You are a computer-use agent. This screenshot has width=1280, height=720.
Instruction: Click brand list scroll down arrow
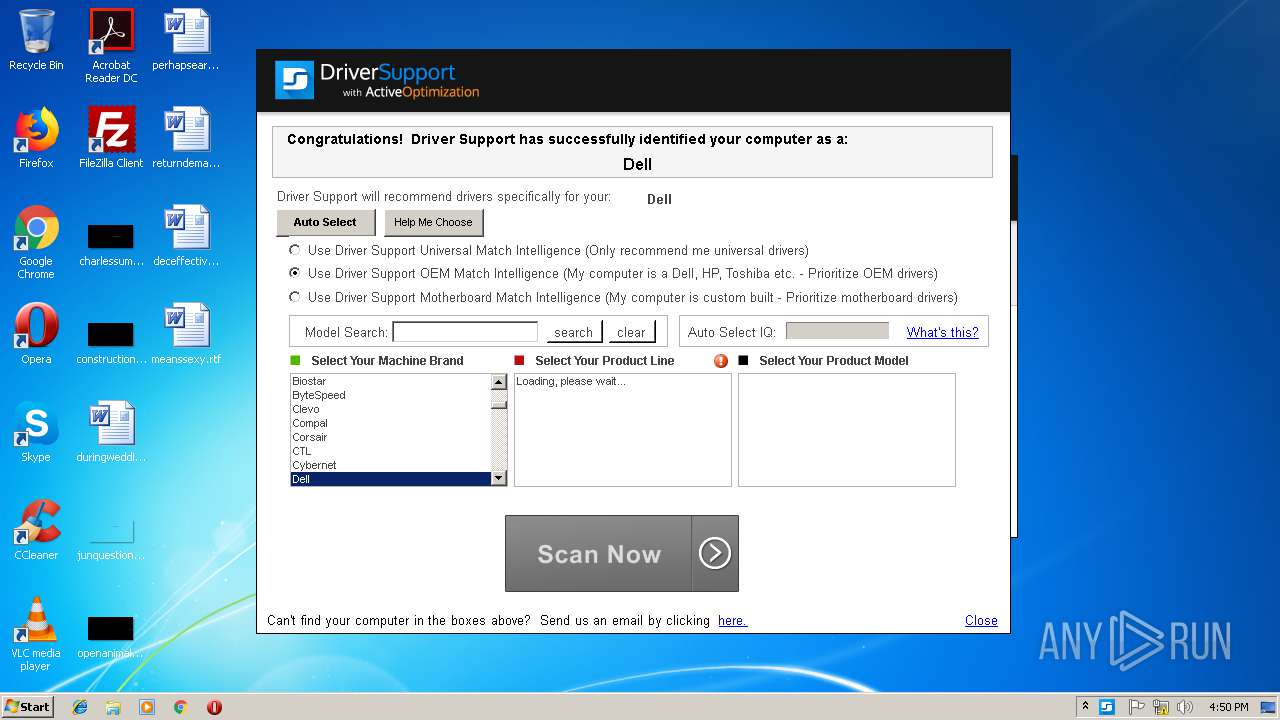(x=499, y=479)
